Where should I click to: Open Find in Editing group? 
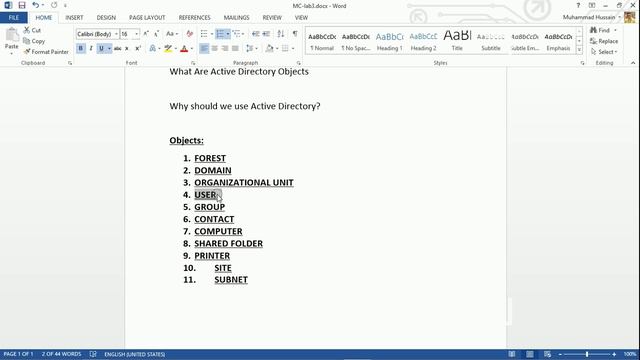tap(600, 30)
